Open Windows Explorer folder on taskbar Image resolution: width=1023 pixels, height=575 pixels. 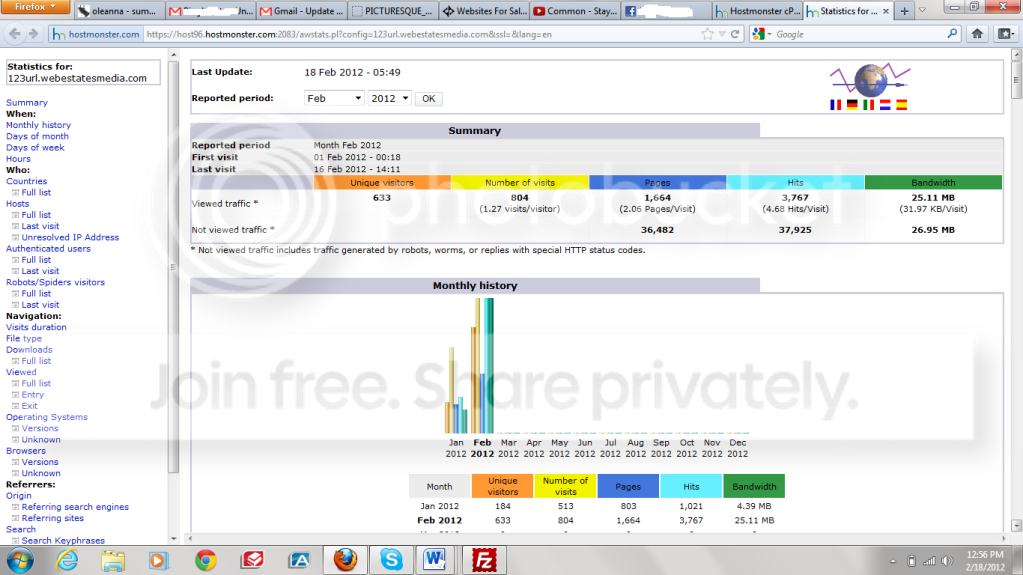(113, 560)
